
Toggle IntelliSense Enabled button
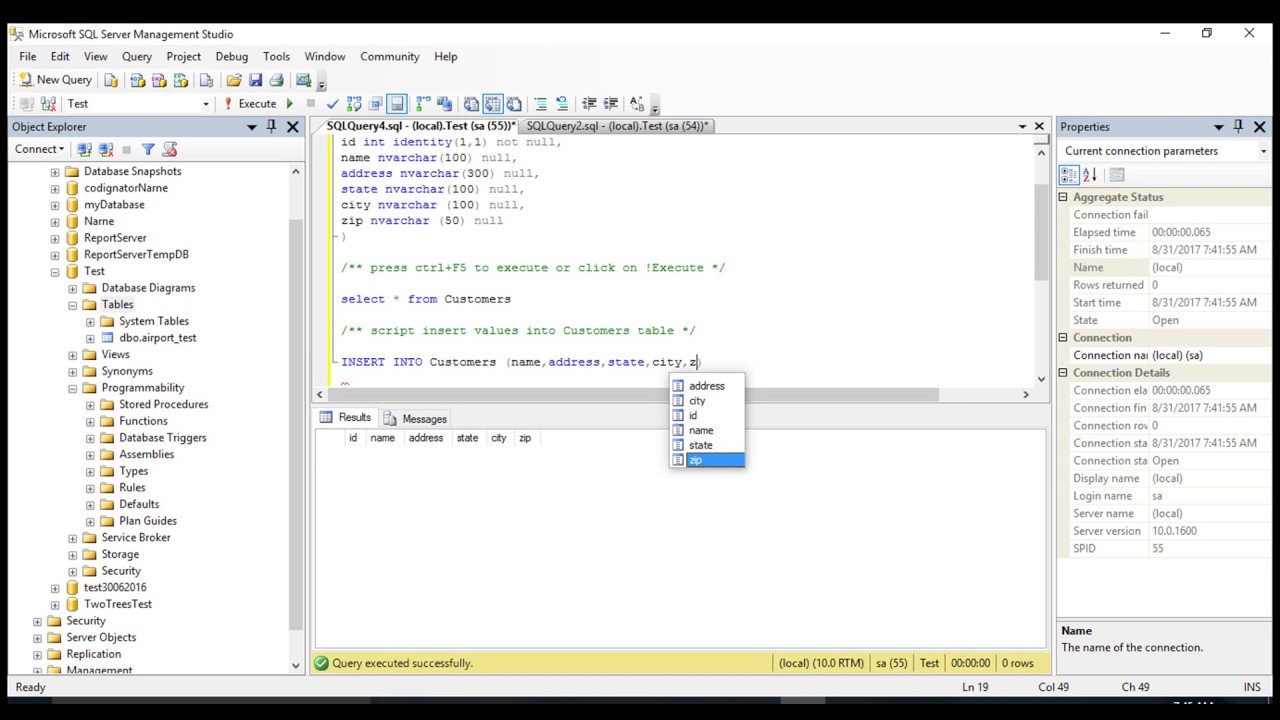[x=397, y=104]
